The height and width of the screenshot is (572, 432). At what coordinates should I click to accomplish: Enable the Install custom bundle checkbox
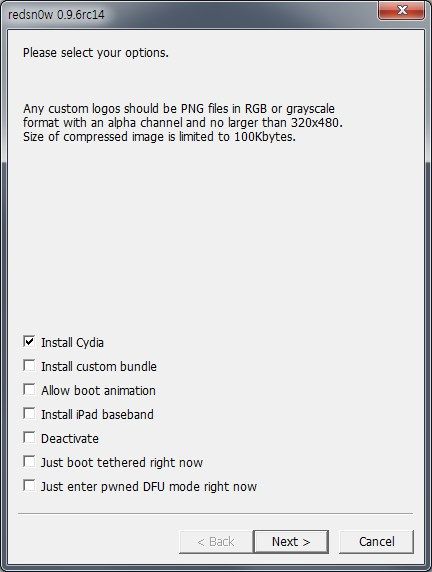point(29,366)
